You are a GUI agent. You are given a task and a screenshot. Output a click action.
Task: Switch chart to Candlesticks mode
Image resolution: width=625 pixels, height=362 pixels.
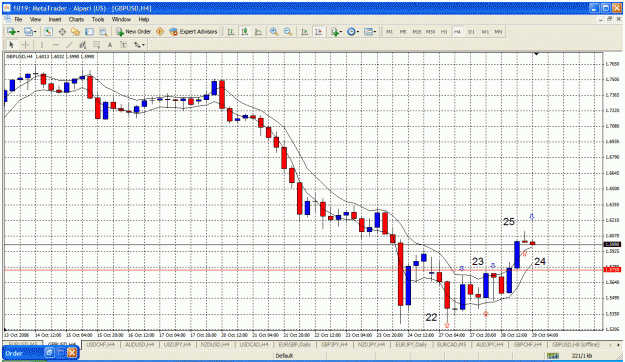244,31
